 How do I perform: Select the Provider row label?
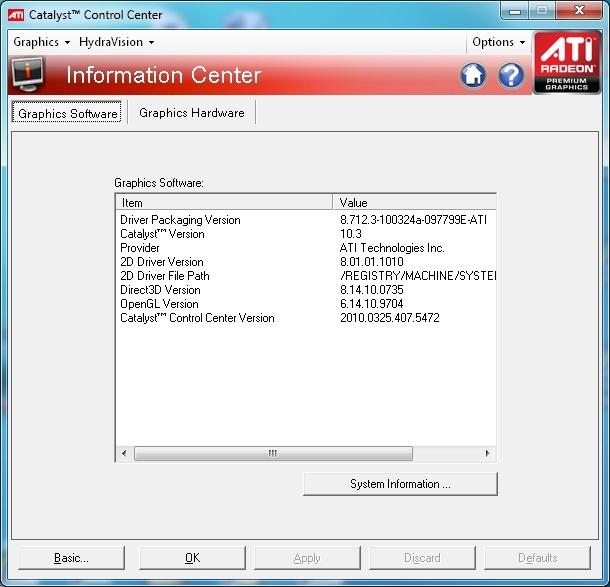[x=140, y=248]
